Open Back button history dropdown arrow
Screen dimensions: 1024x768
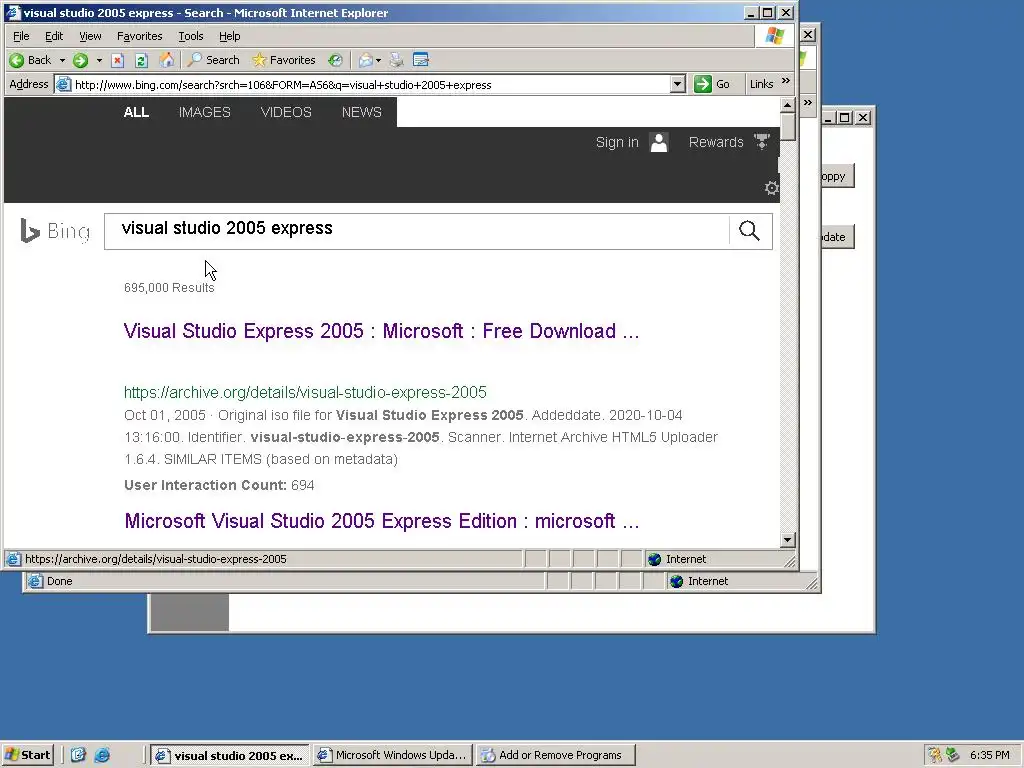point(62,60)
